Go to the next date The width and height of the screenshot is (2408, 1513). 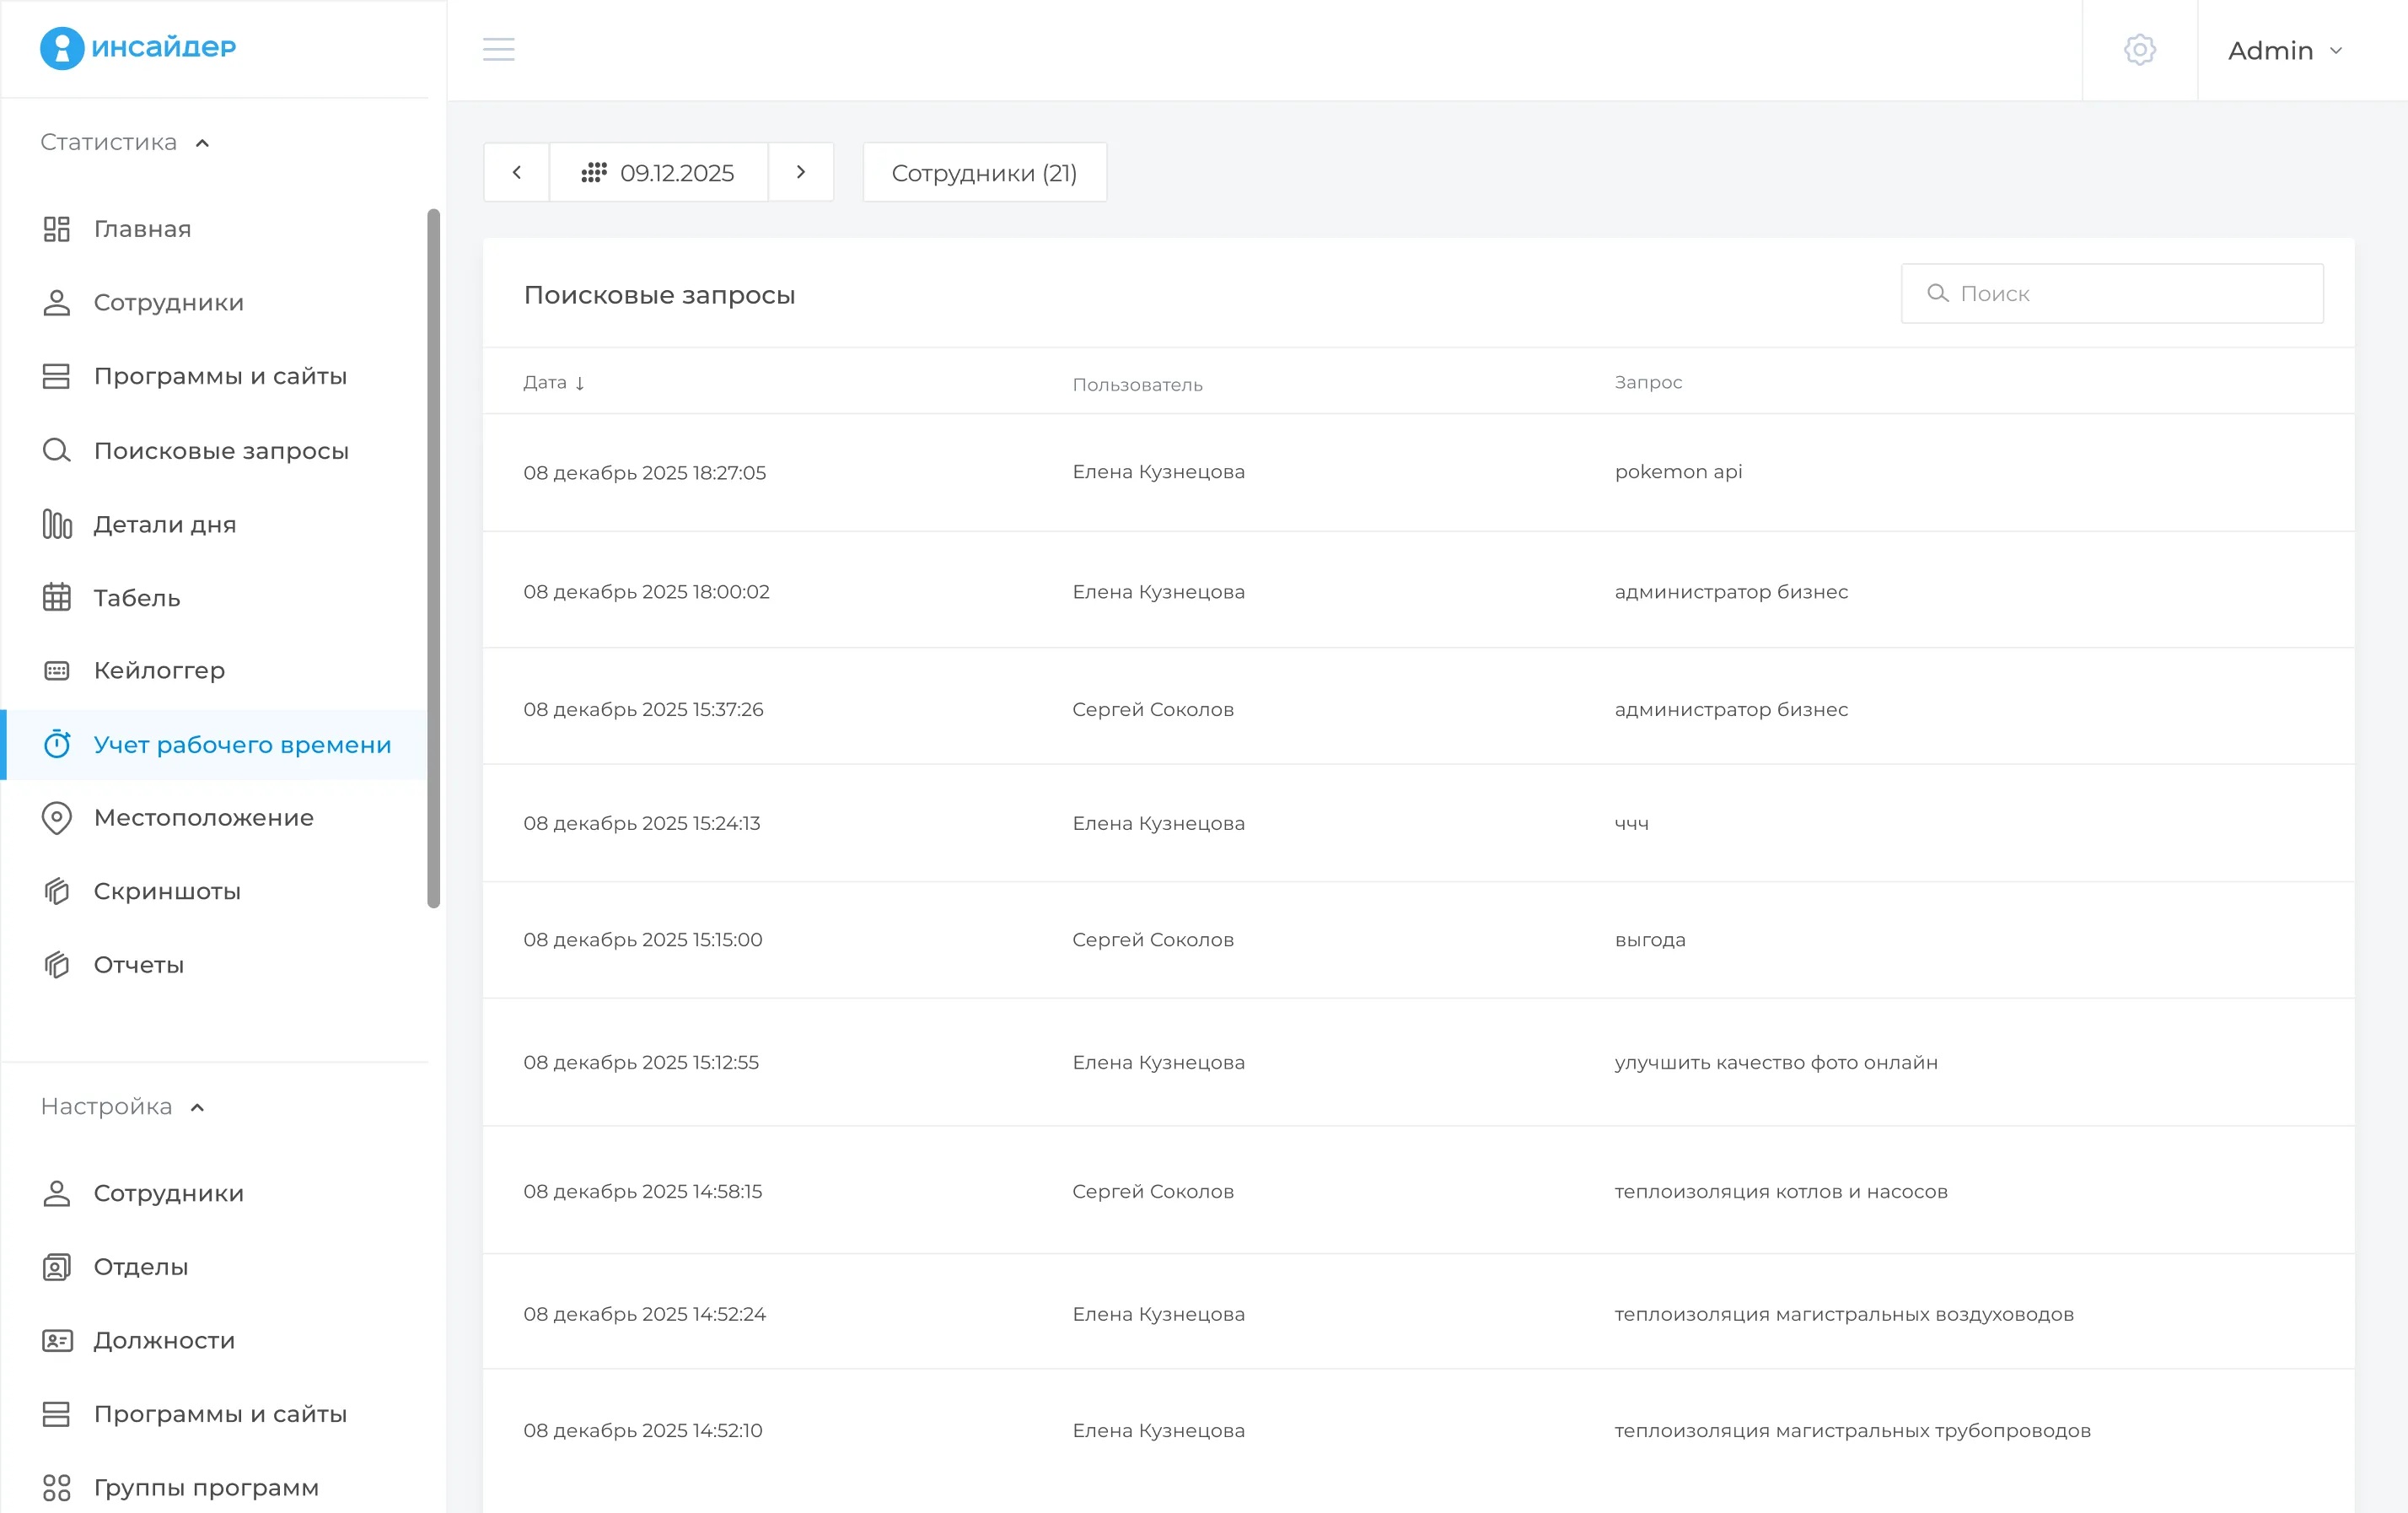[801, 173]
